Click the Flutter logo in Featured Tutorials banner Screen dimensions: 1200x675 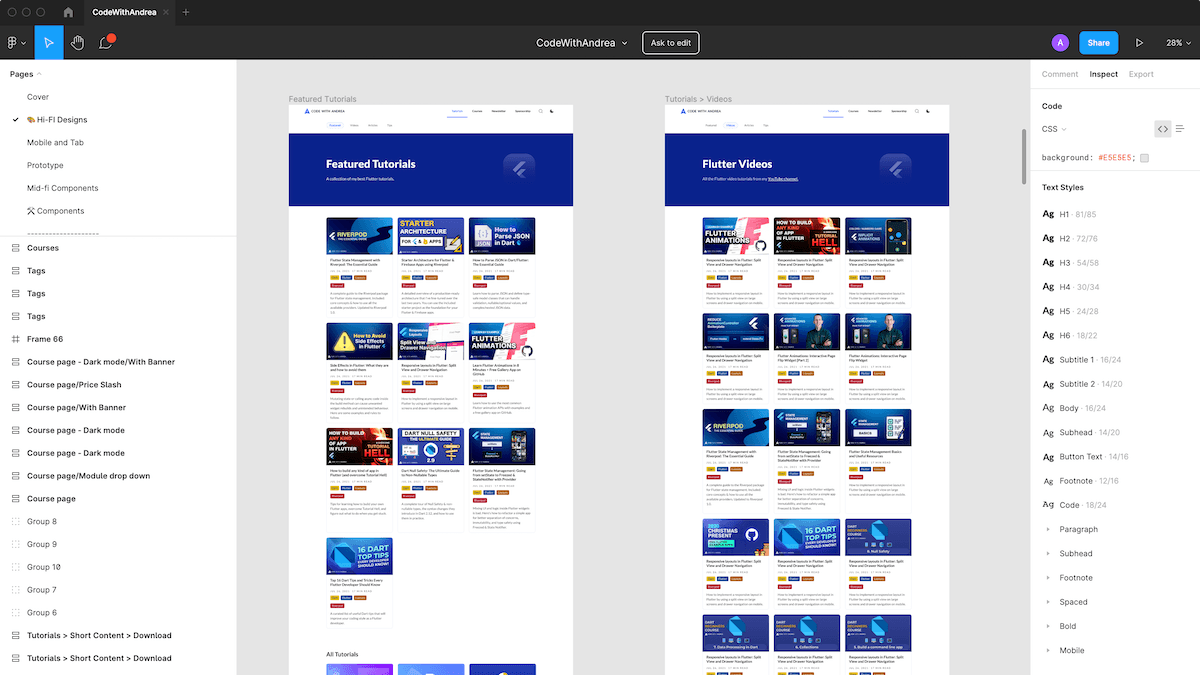tap(518, 169)
